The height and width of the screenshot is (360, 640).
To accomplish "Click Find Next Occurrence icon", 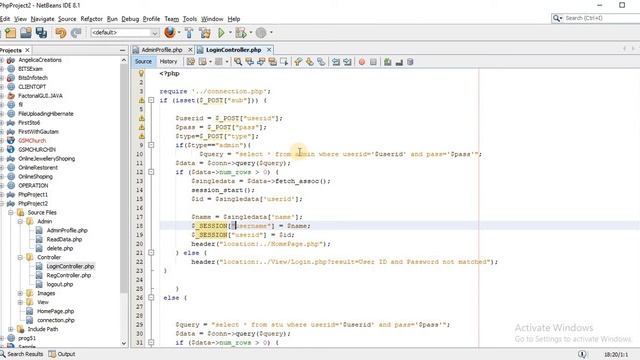I will pos(261,62).
